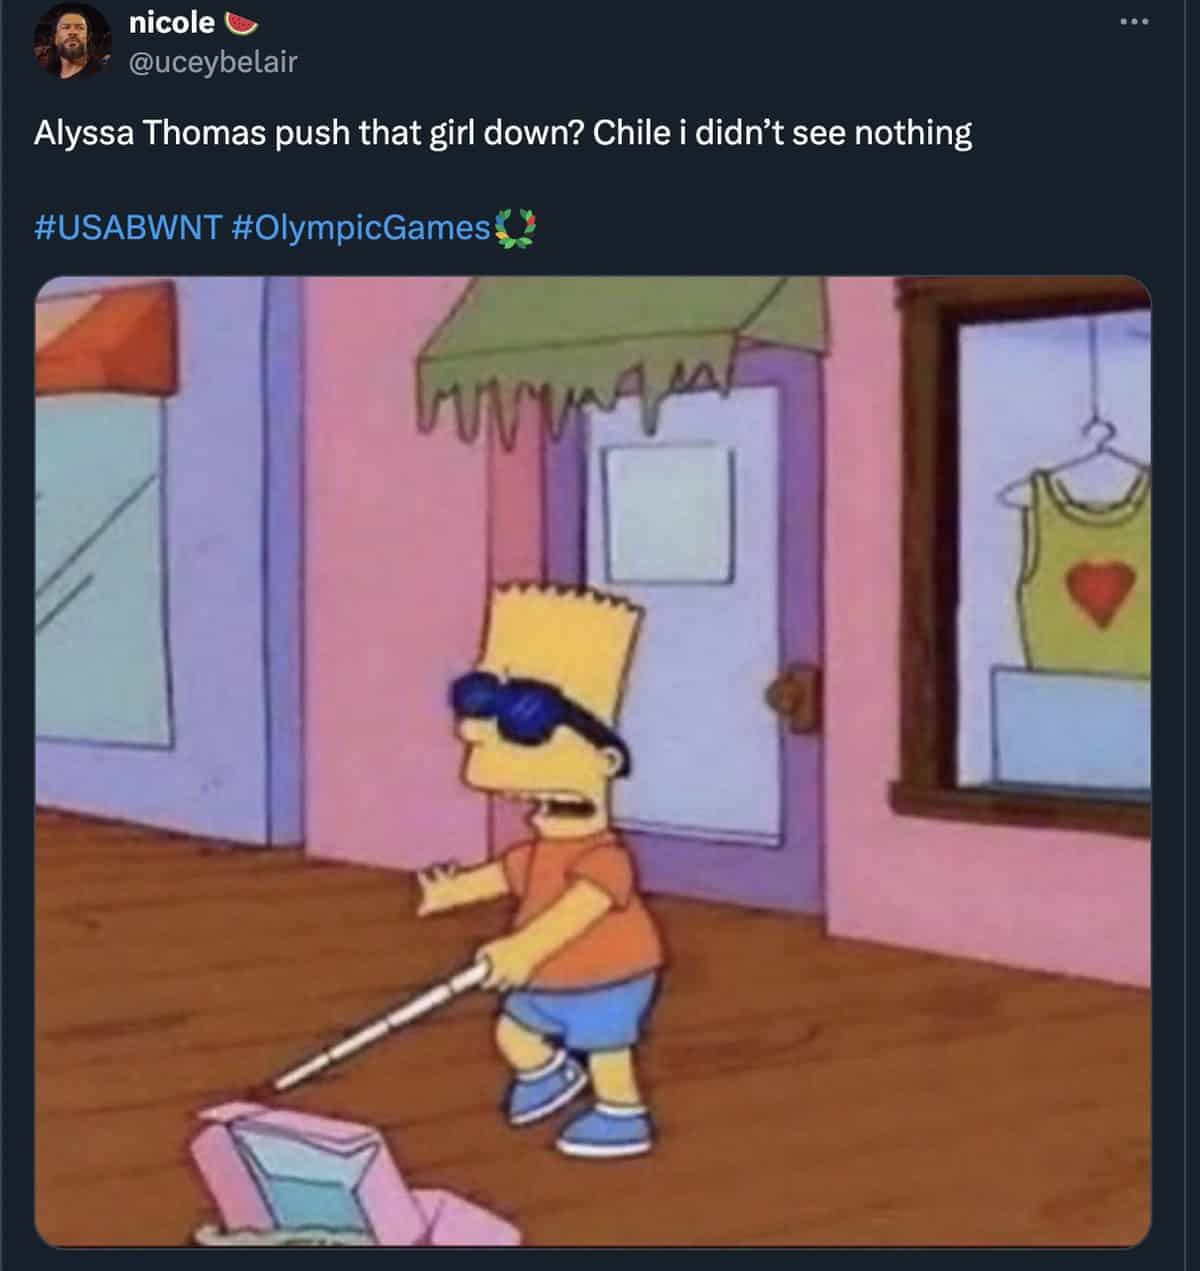Click nicole's profile avatar photo

click(72, 41)
